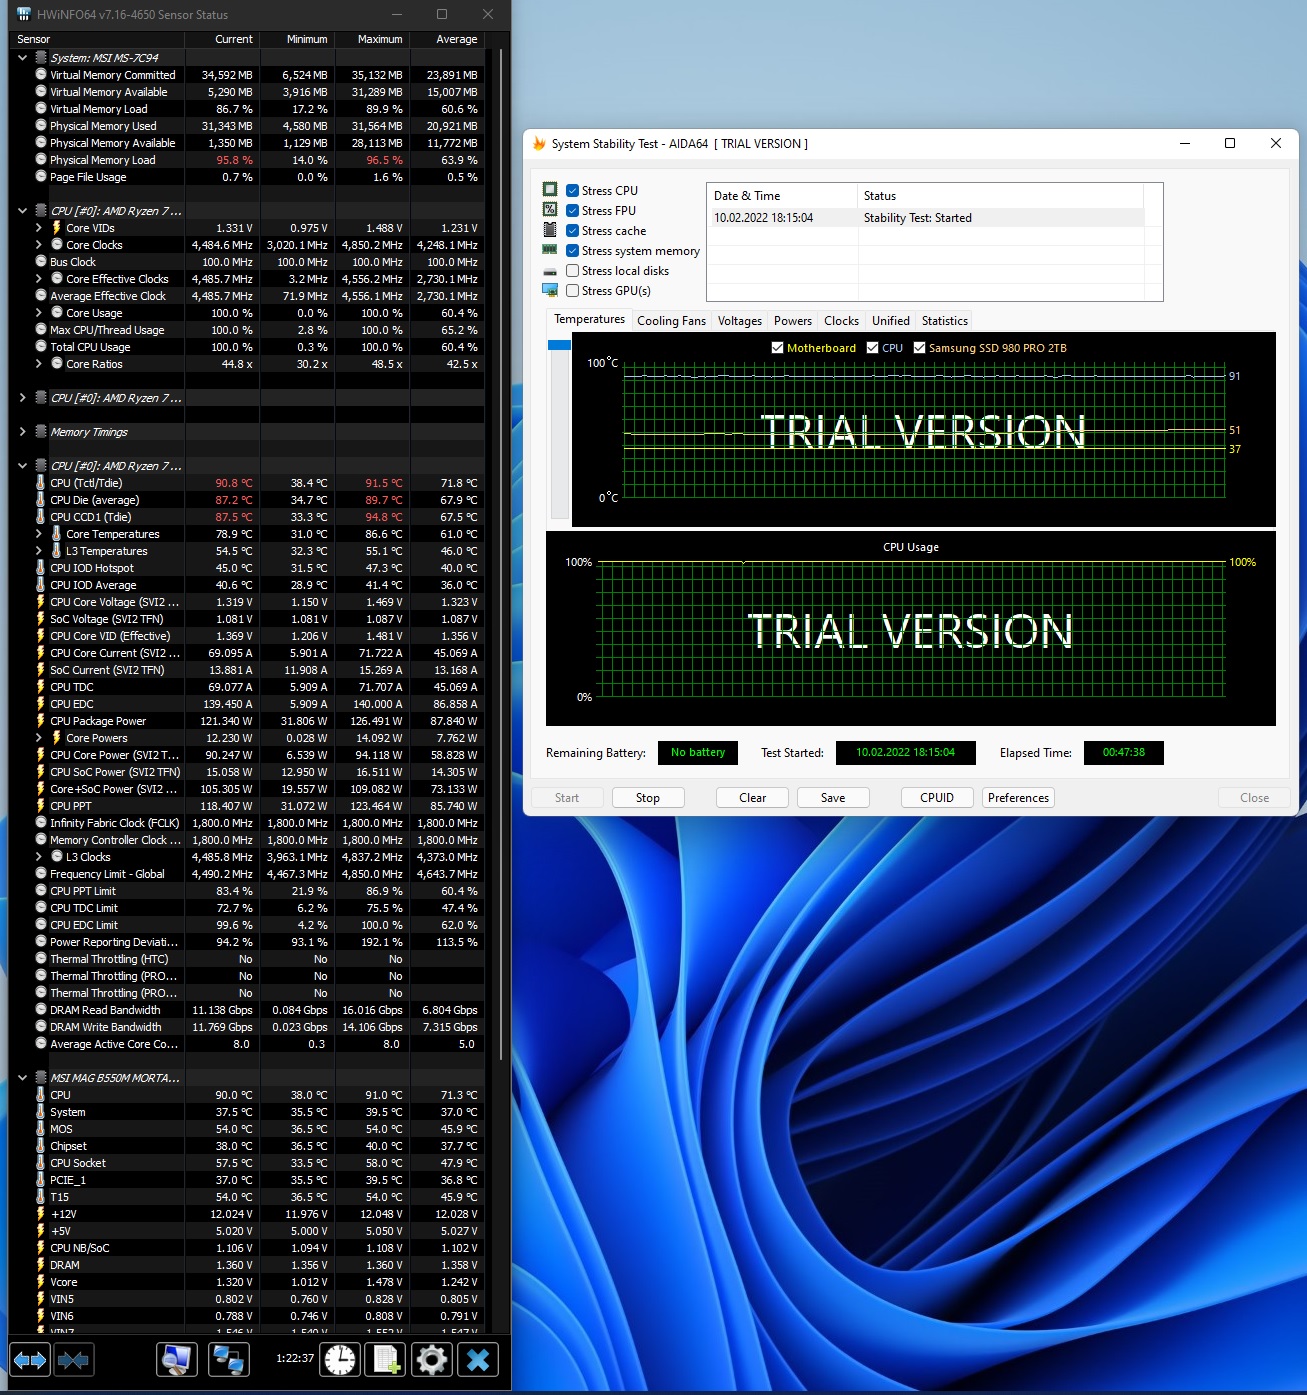The image size is (1307, 1395).
Task: Expand the Memory Timings group
Action: click(x=22, y=432)
